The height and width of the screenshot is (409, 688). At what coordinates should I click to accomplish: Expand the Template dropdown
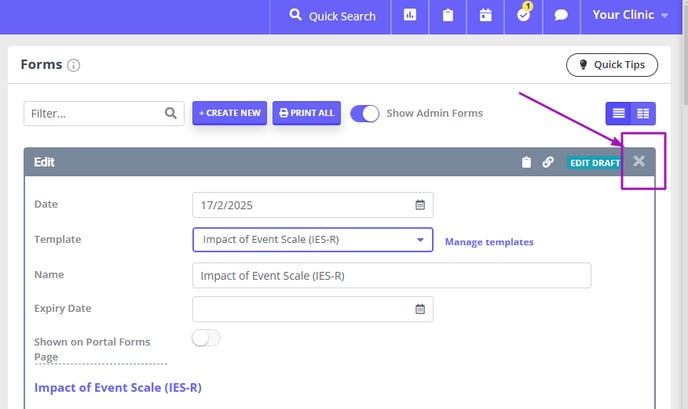312,240
